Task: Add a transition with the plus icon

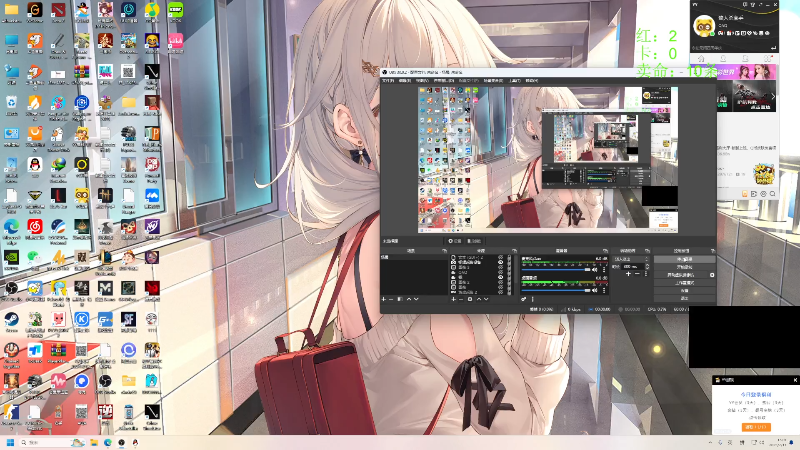Action: click(628, 274)
